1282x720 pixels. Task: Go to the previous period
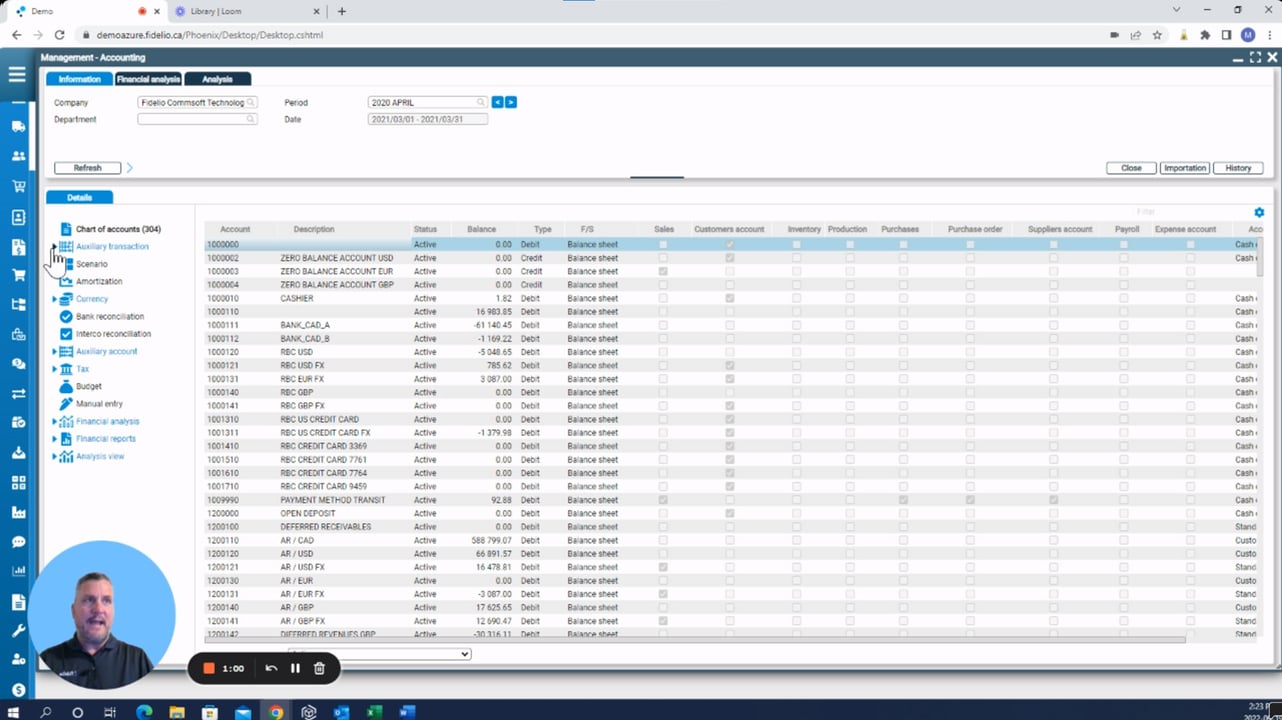click(x=497, y=102)
